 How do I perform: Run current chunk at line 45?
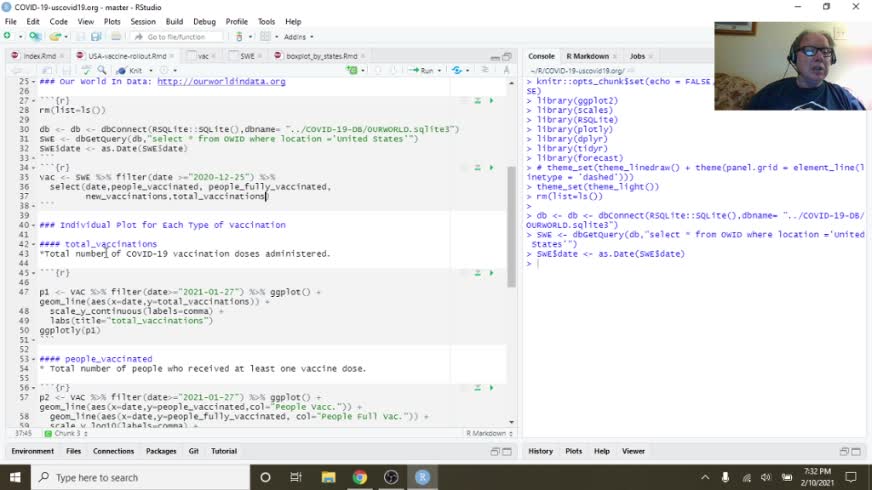point(491,273)
